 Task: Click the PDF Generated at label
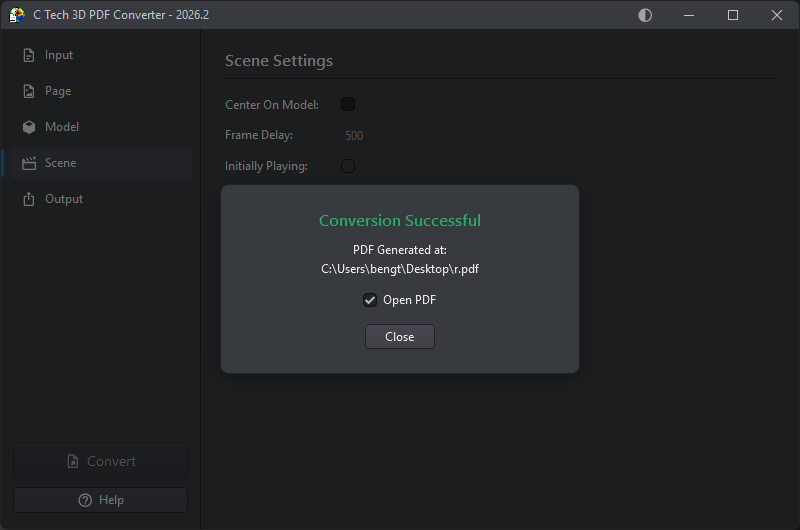pyautogui.click(x=400, y=250)
